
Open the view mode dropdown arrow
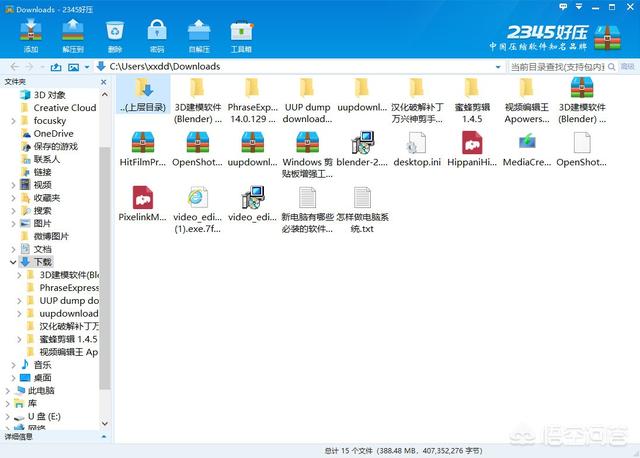click(87, 67)
